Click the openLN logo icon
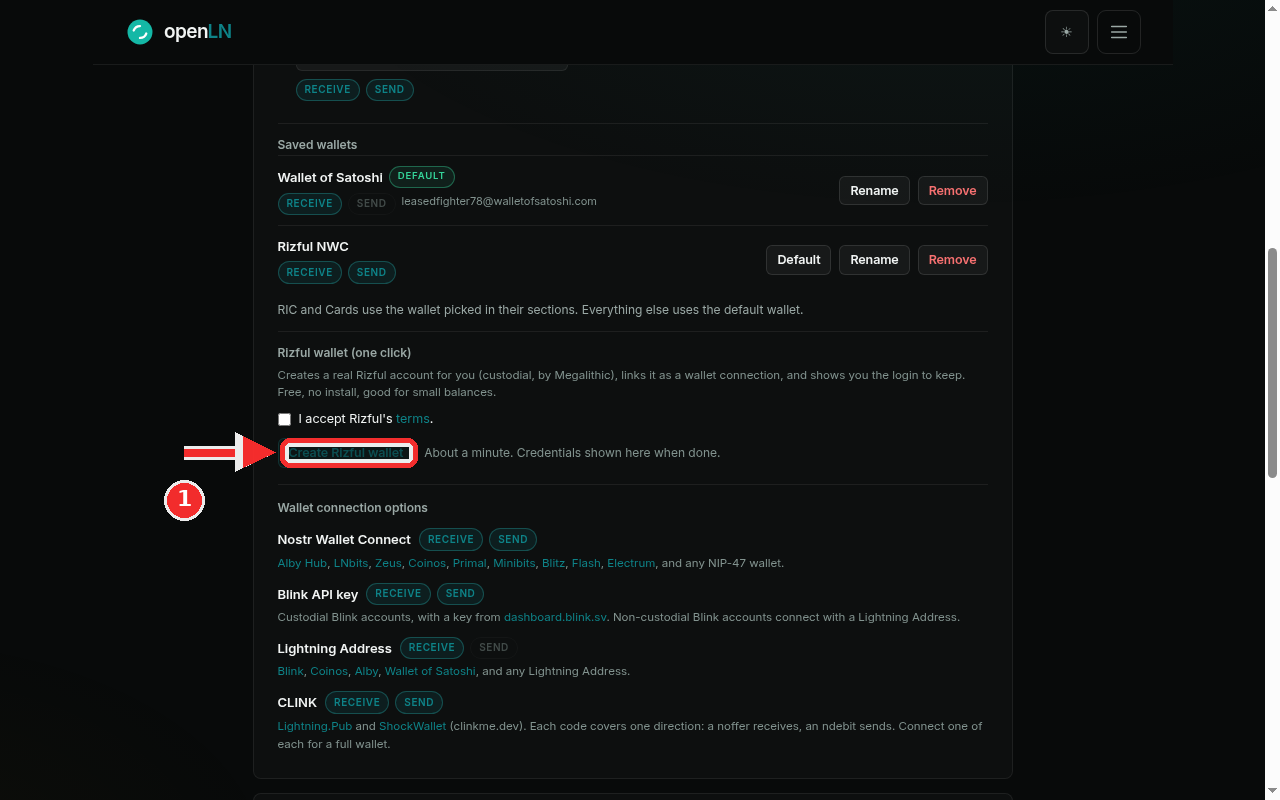The width and height of the screenshot is (1280, 800). [x=140, y=32]
